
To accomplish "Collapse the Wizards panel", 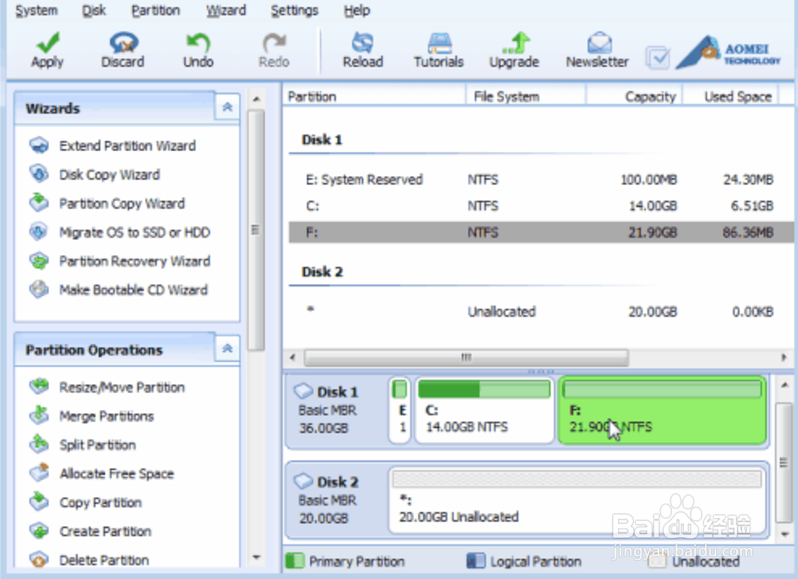I will click(227, 107).
